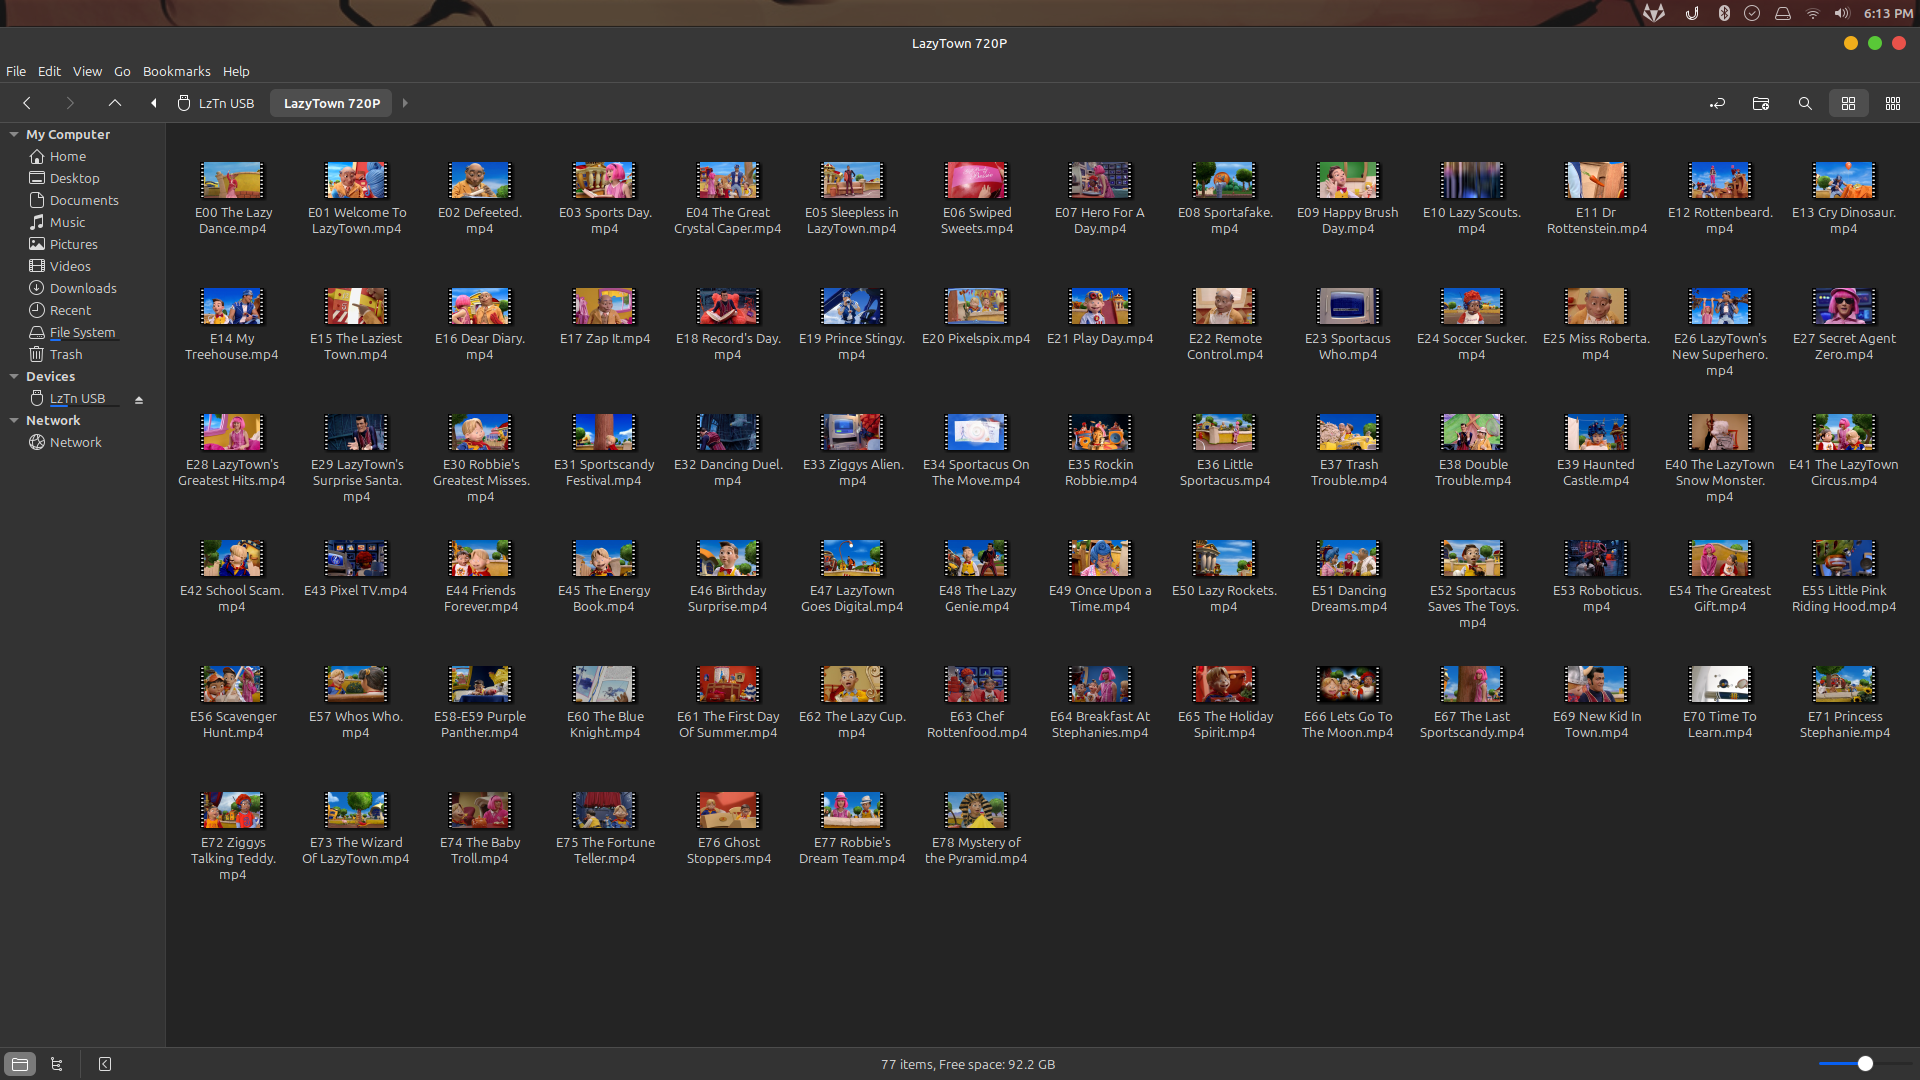Switch to icon view mode

point(1848,103)
